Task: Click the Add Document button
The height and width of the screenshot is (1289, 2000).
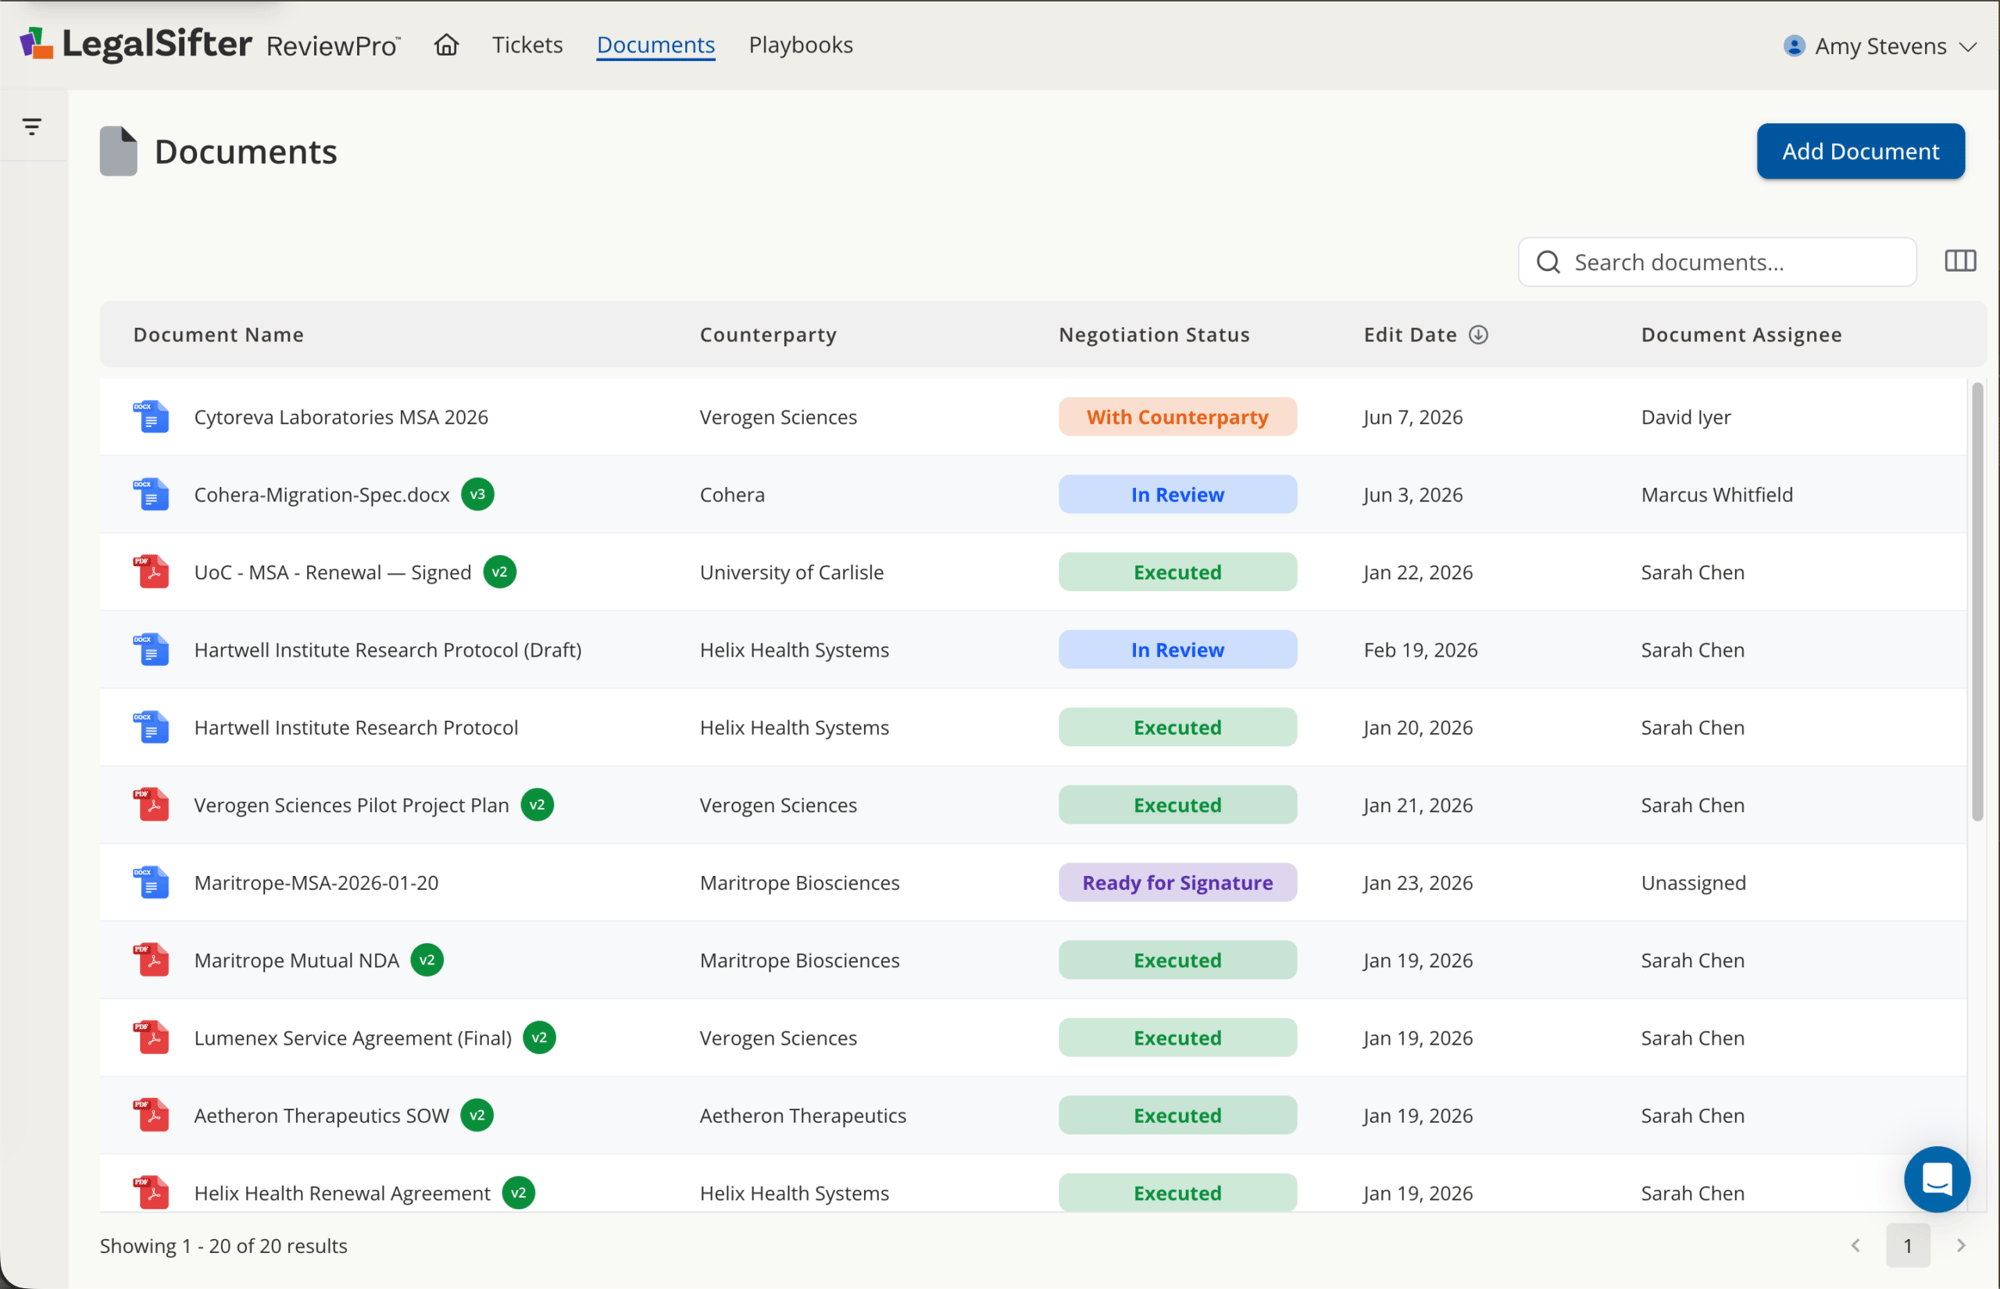Action: coord(1860,151)
